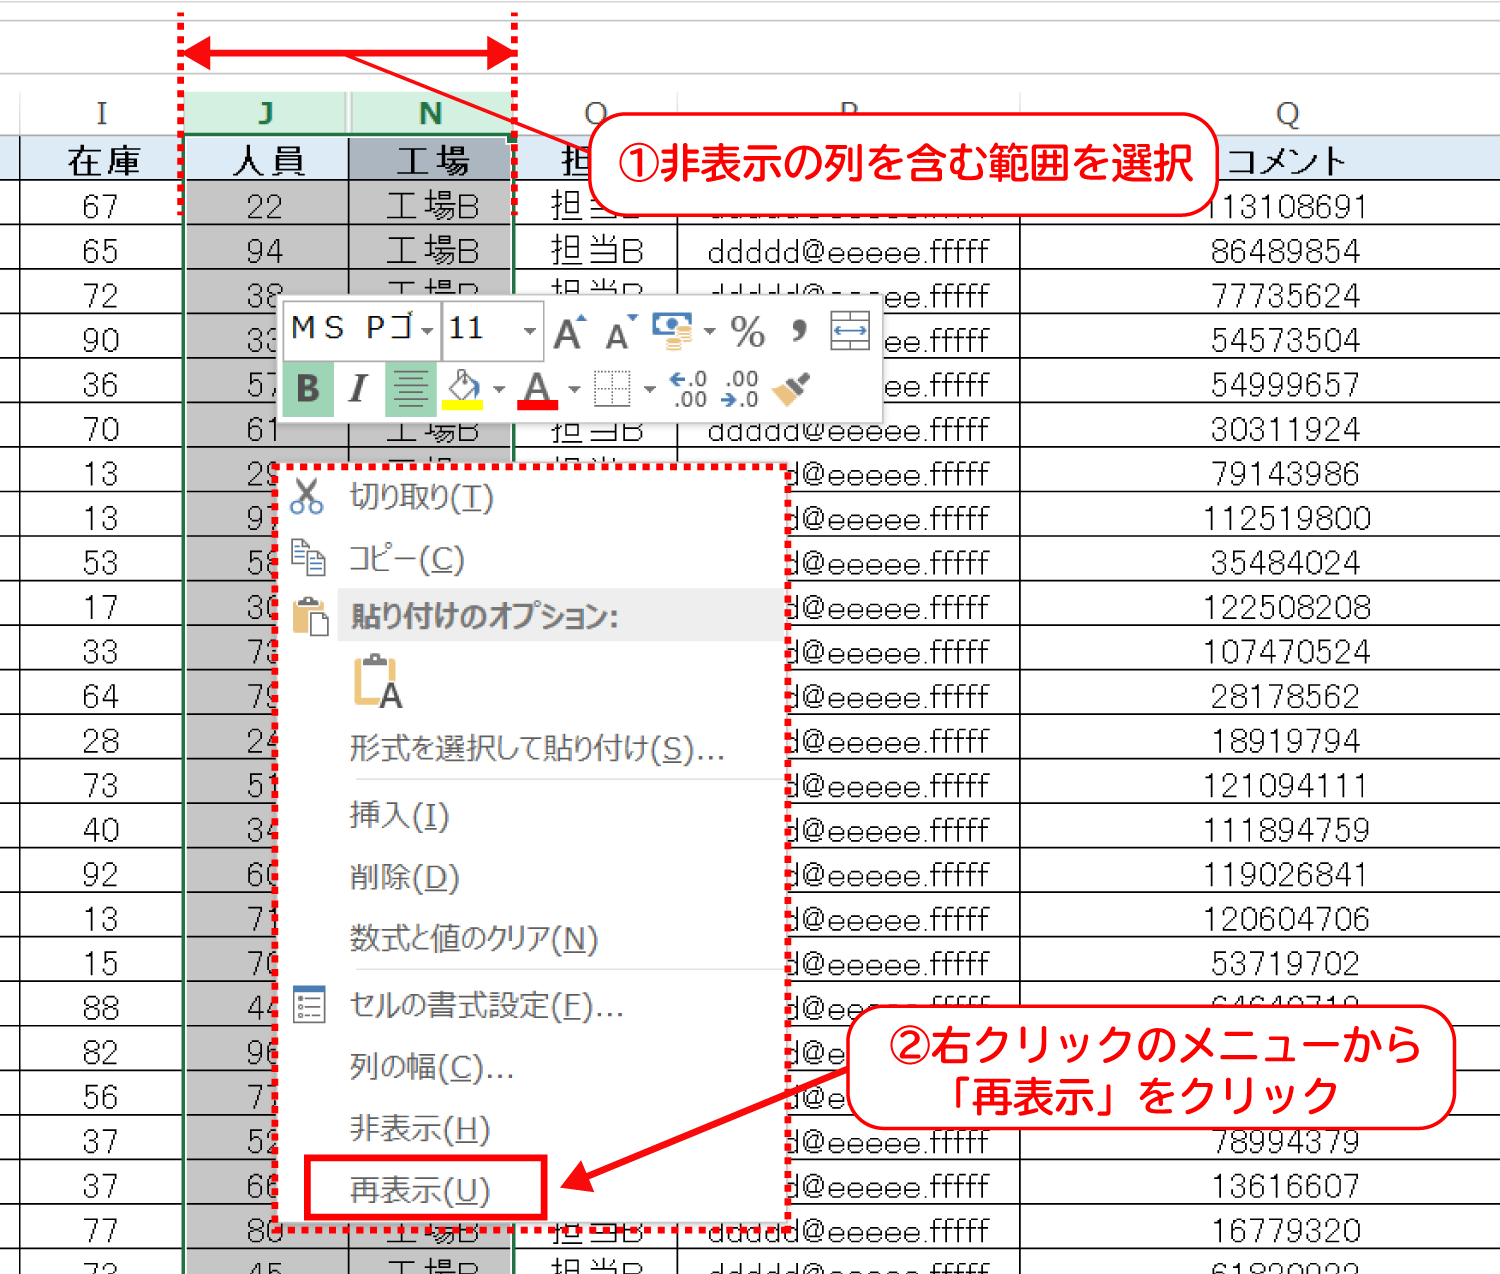Click the 工場 header cell
Screen dimensions: 1500x1274
pos(431,159)
